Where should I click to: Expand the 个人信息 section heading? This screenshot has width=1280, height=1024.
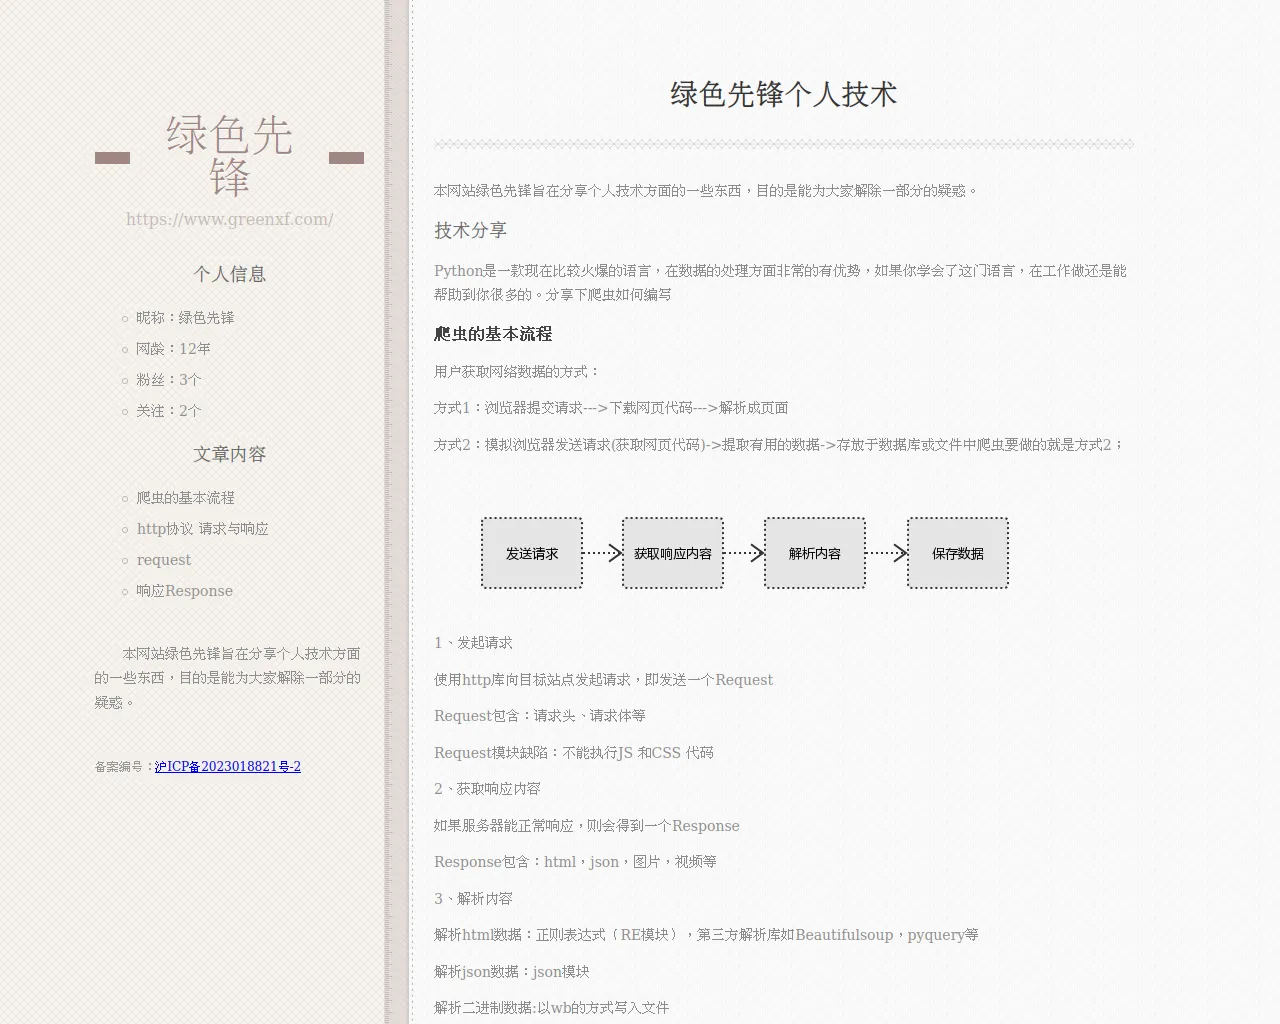pyautogui.click(x=229, y=273)
